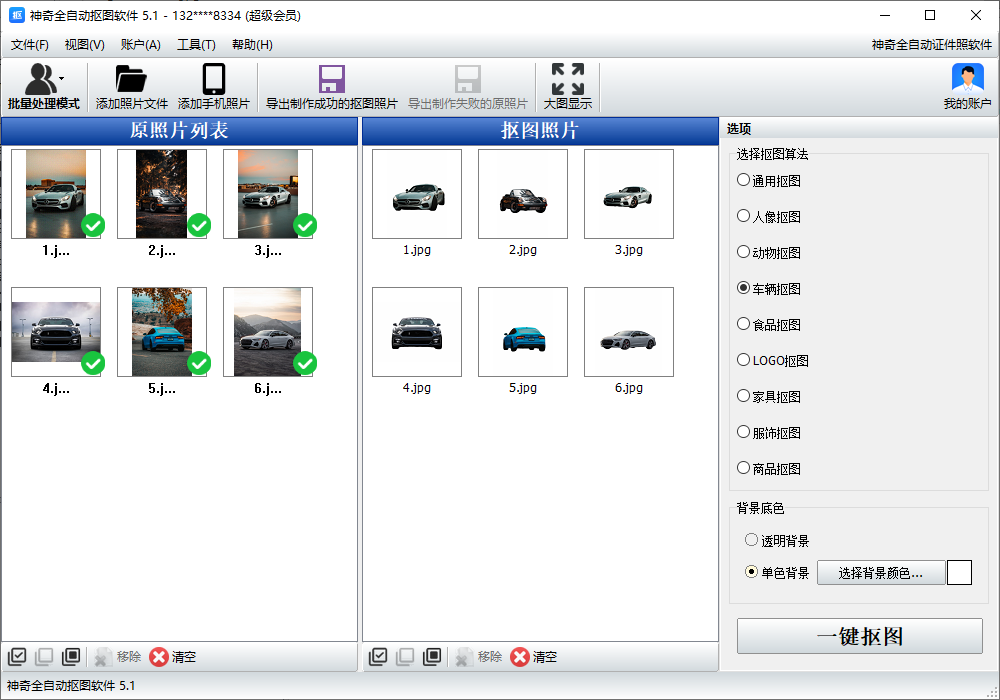Screen dimensions: 1000x700
Task: Click the 添加手机照片 phone icon
Action: tap(213, 80)
